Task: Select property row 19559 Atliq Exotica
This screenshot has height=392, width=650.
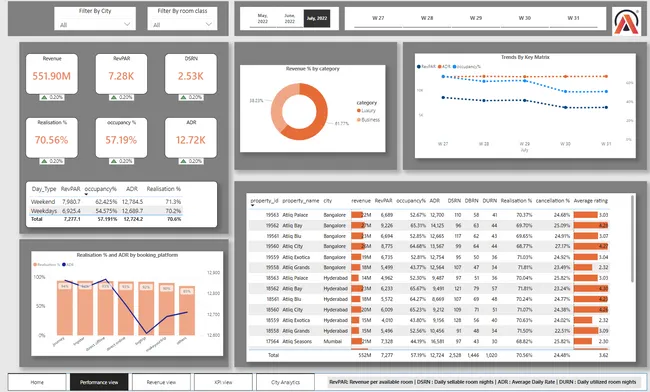Action: 429,257
